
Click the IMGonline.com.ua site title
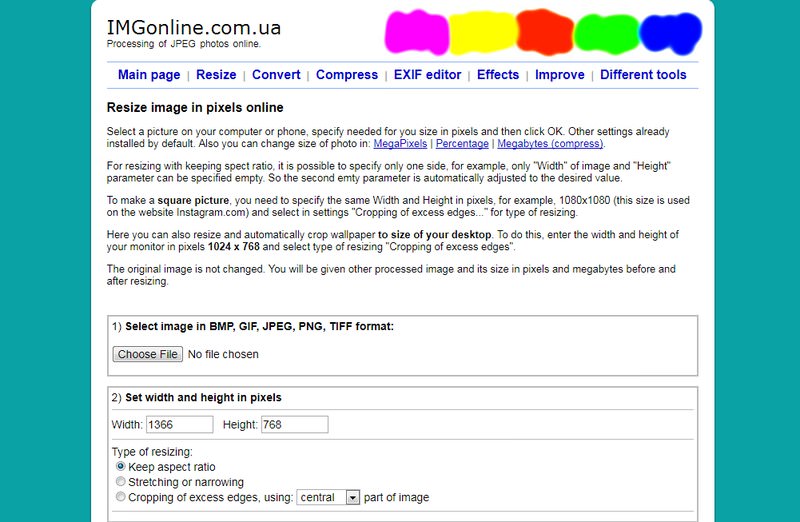click(194, 28)
